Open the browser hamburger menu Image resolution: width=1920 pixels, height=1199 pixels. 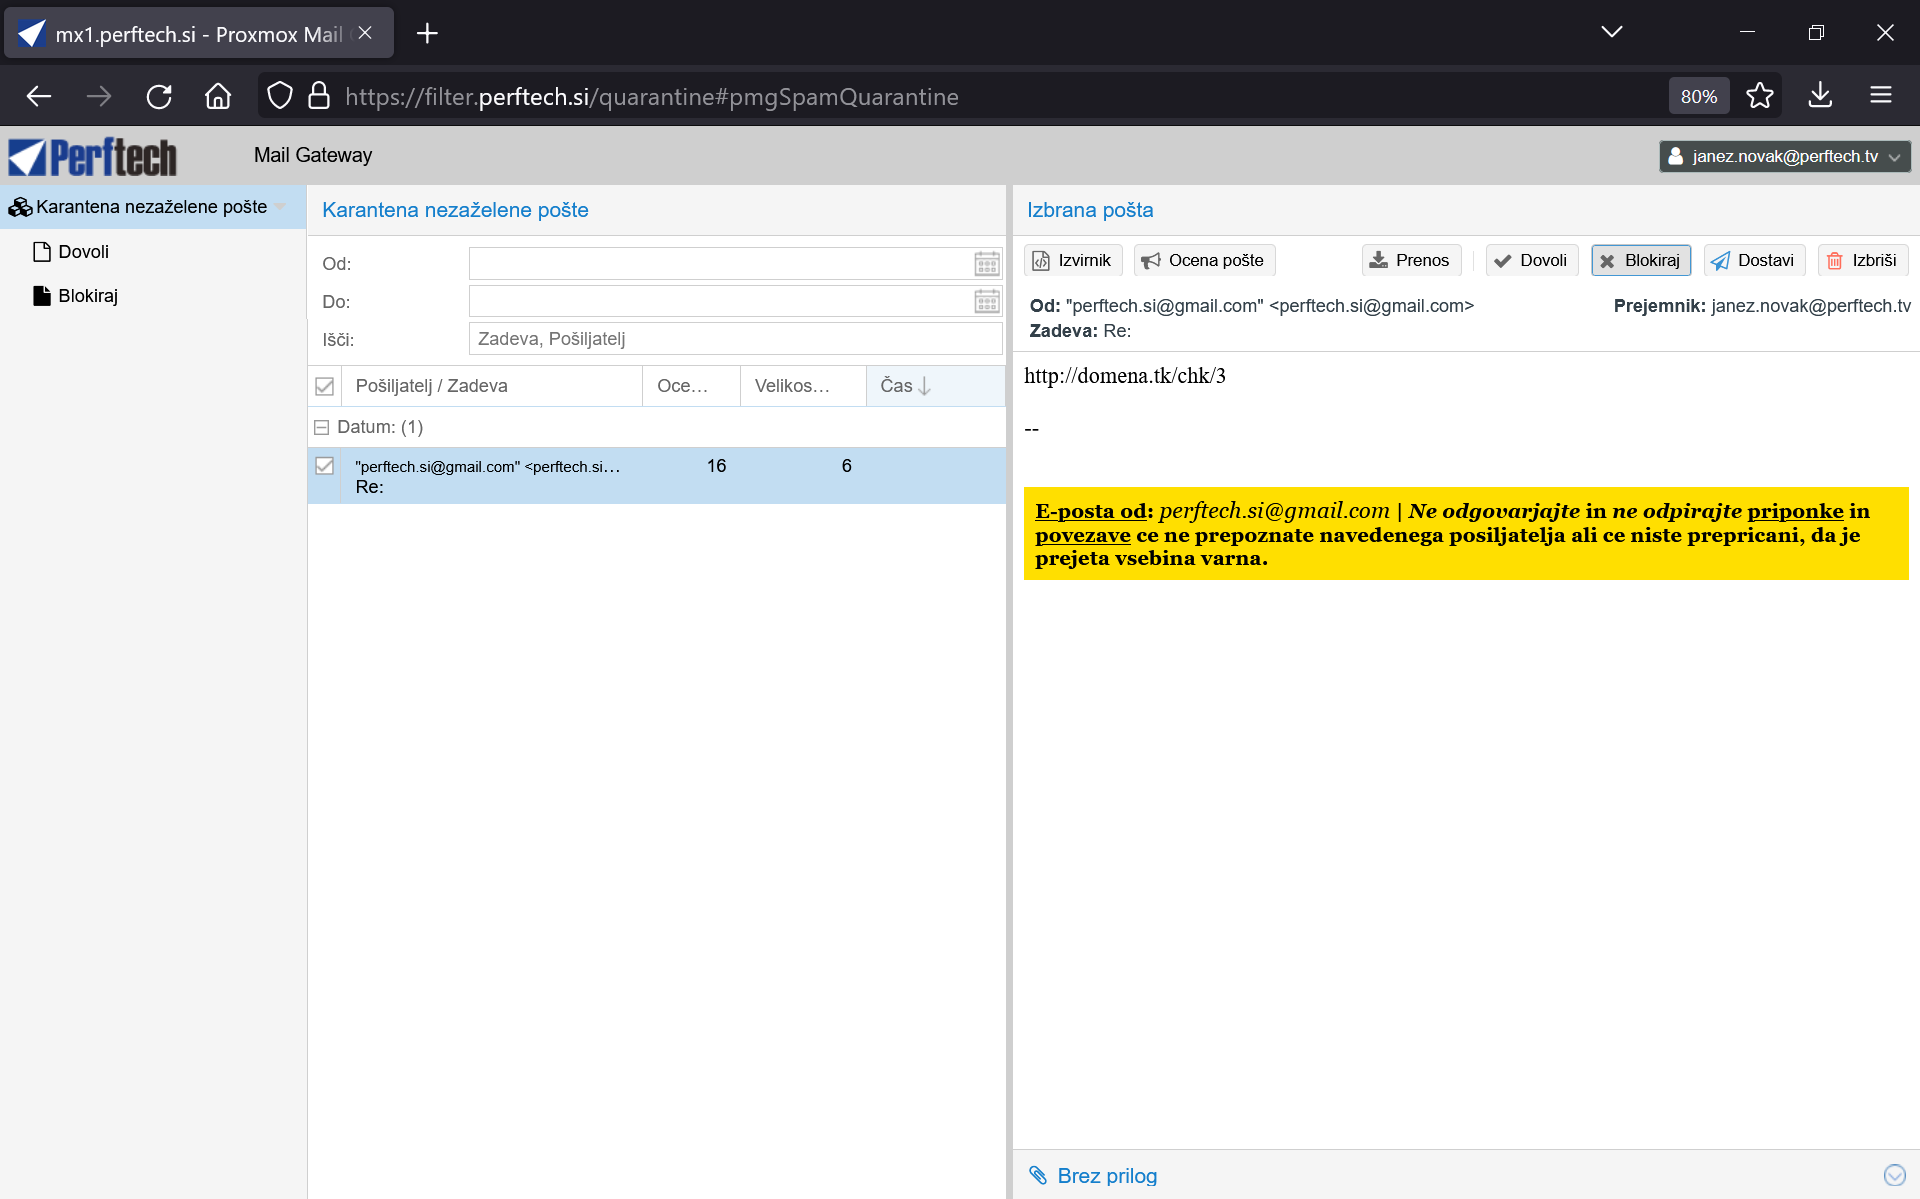(x=1881, y=96)
